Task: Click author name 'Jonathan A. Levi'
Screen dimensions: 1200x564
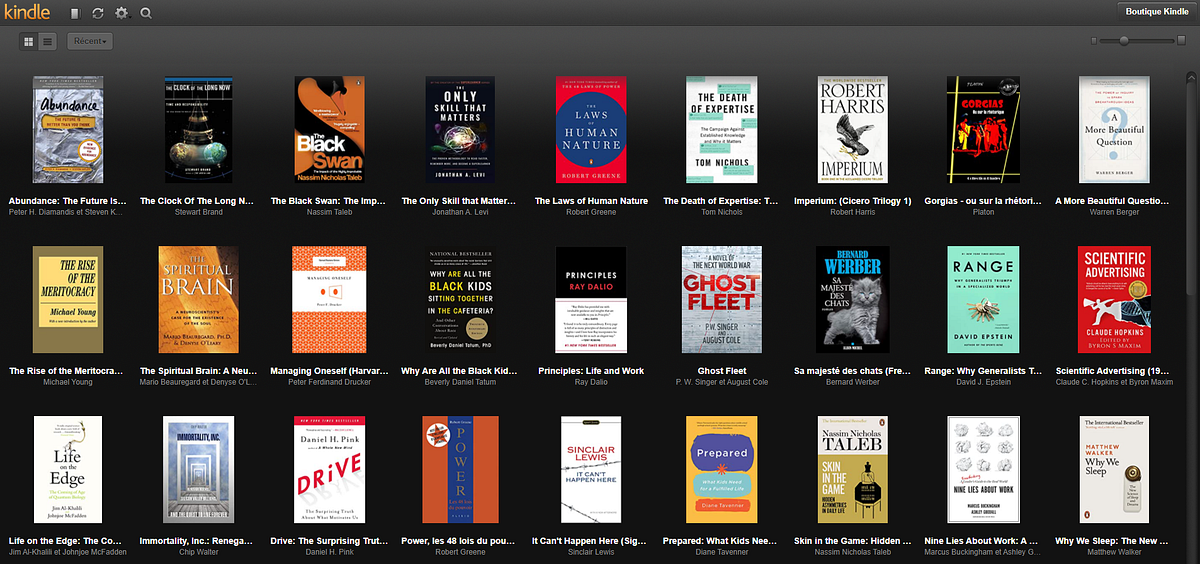Action: 460,213
